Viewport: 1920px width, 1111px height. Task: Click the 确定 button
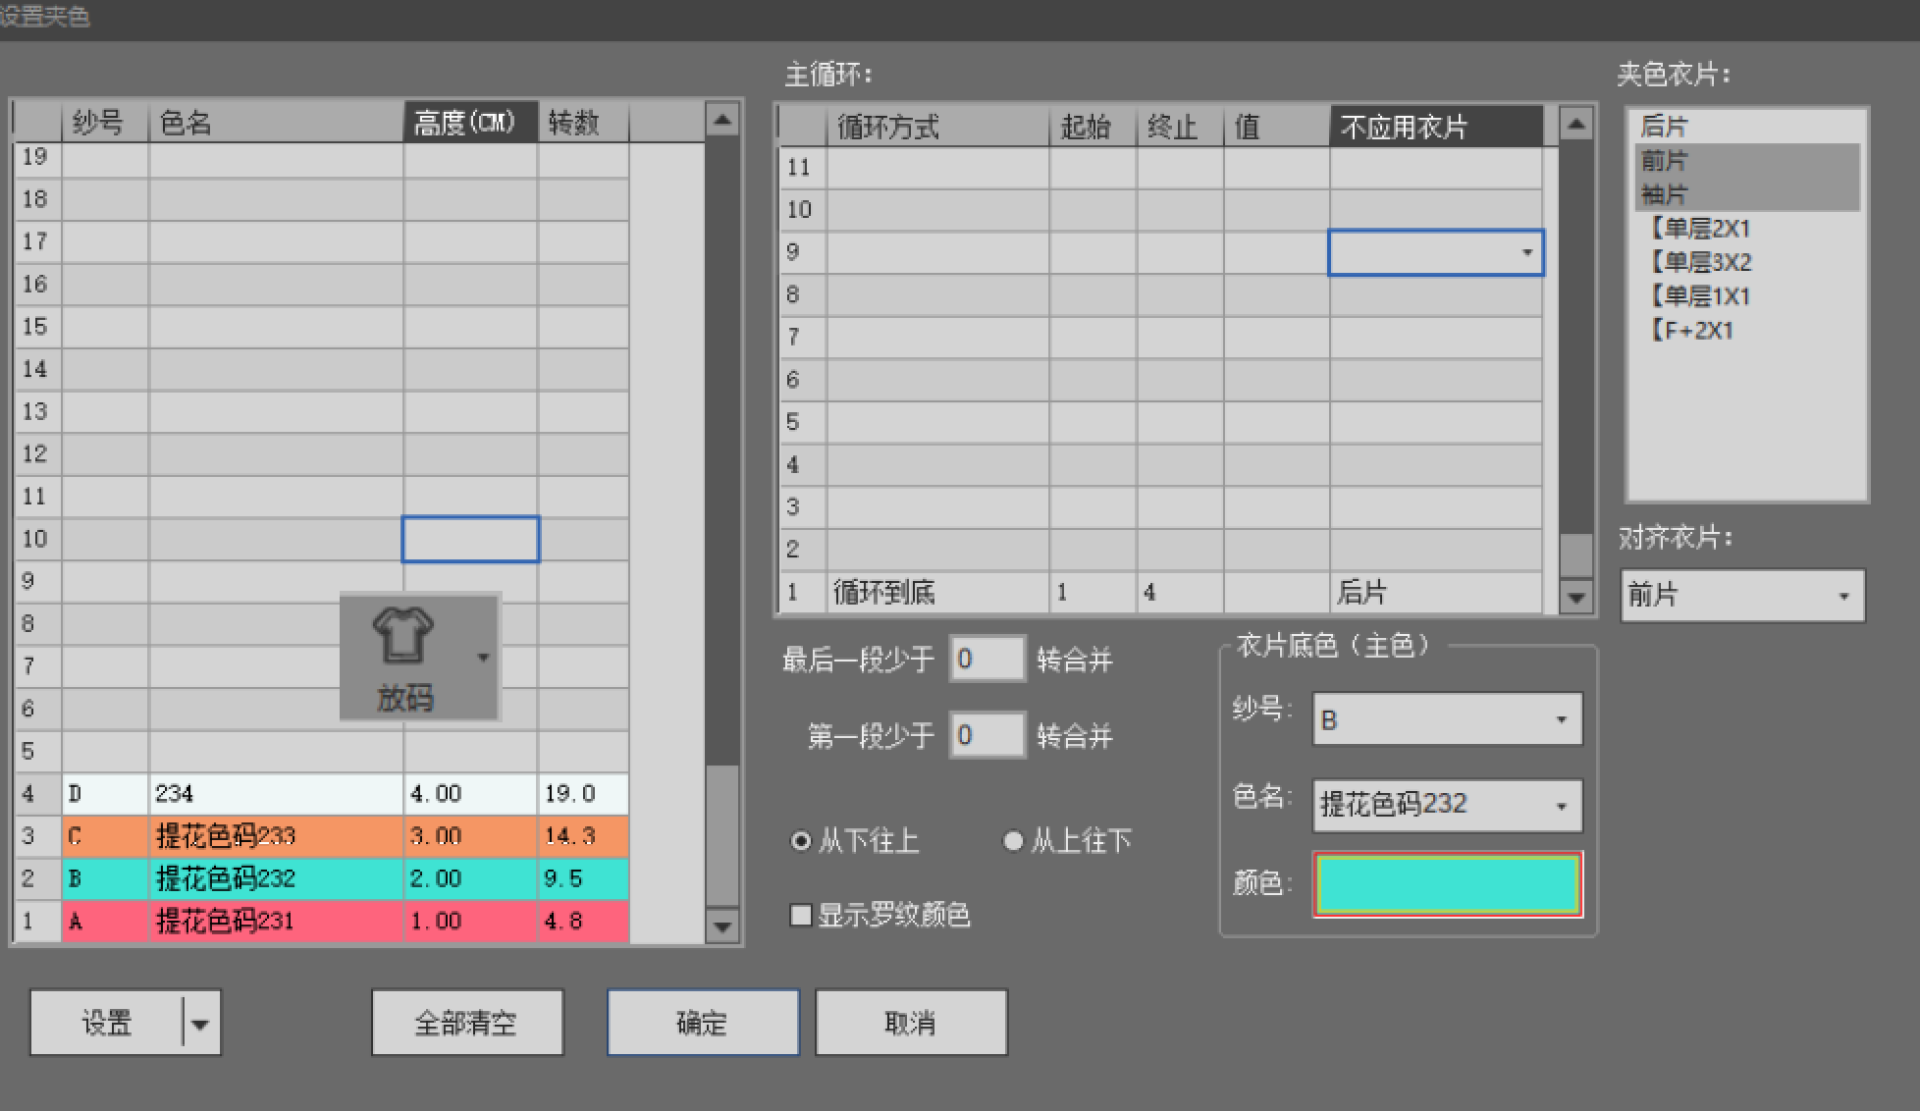point(702,1022)
